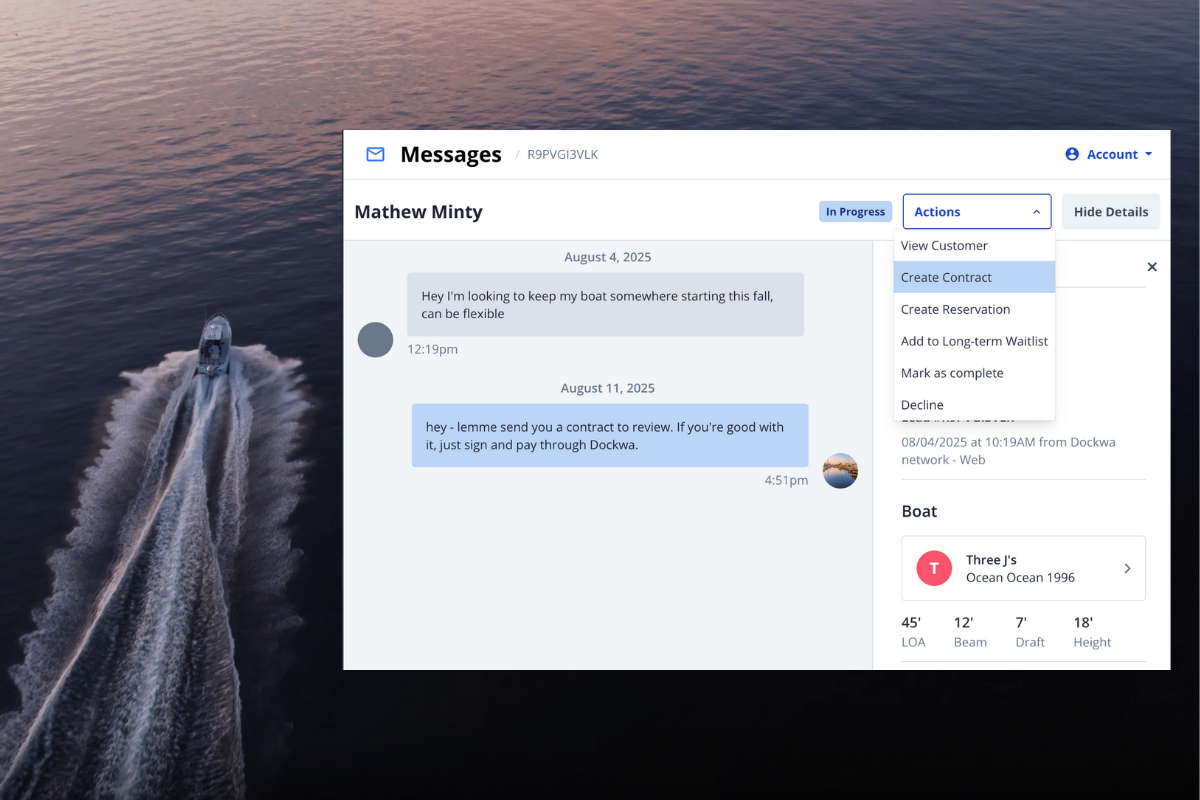The image size is (1200, 800).
Task: Click the red T boat avatar
Action: 934,568
